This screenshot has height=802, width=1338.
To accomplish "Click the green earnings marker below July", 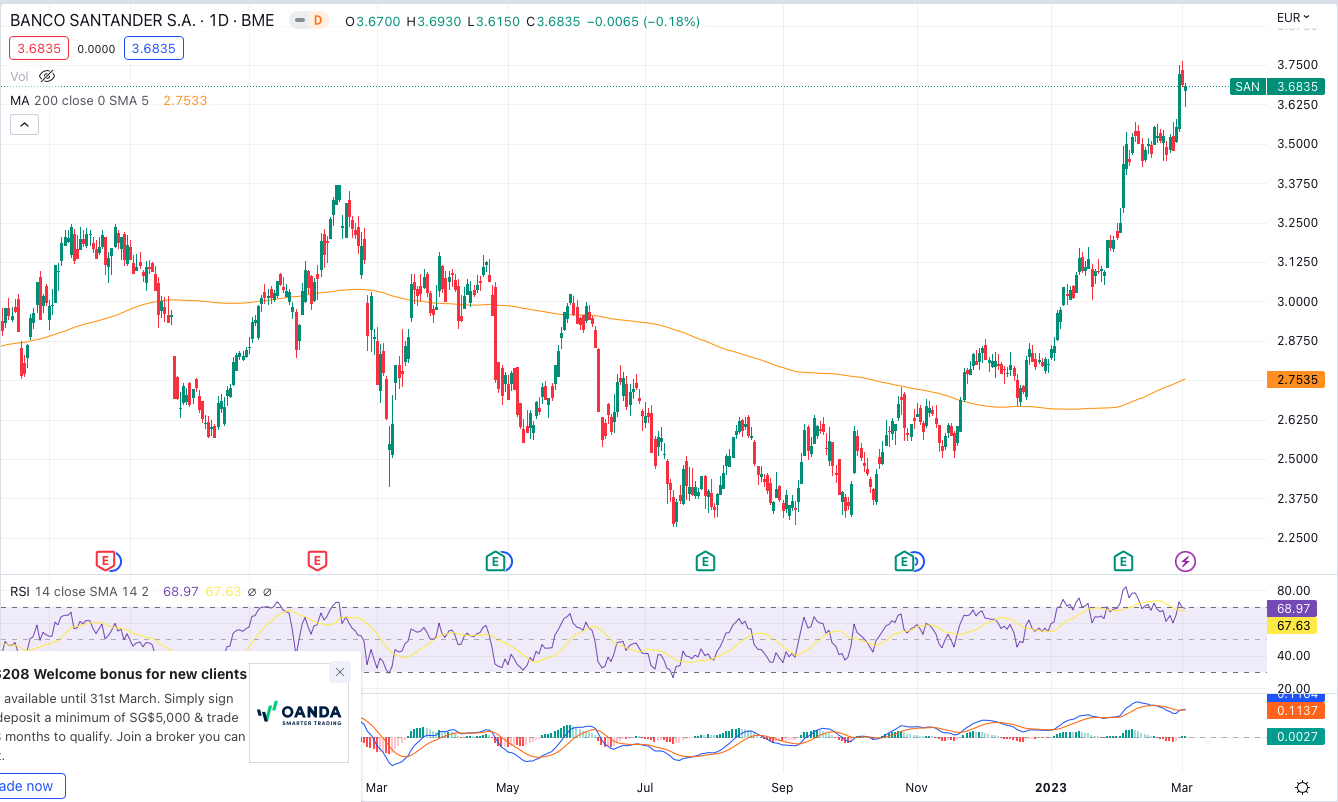I will tap(705, 561).
